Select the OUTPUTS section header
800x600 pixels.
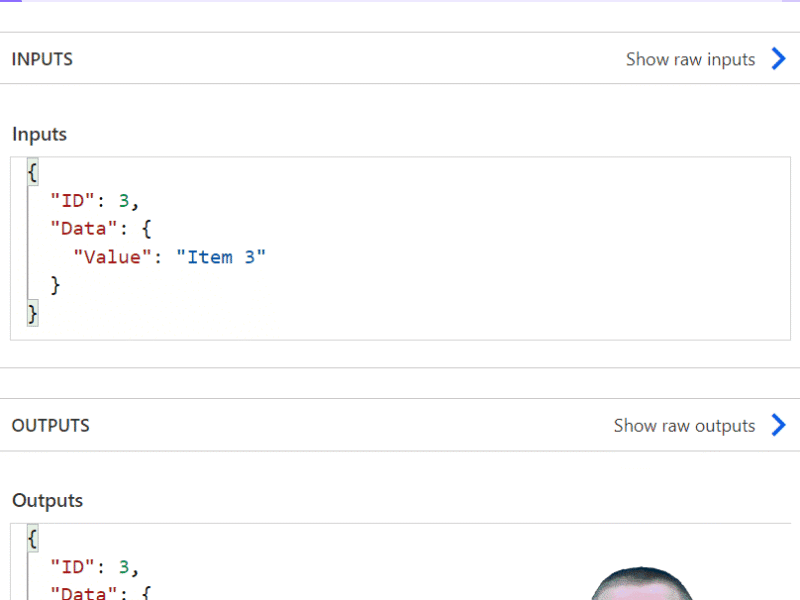pyautogui.click(x=51, y=426)
